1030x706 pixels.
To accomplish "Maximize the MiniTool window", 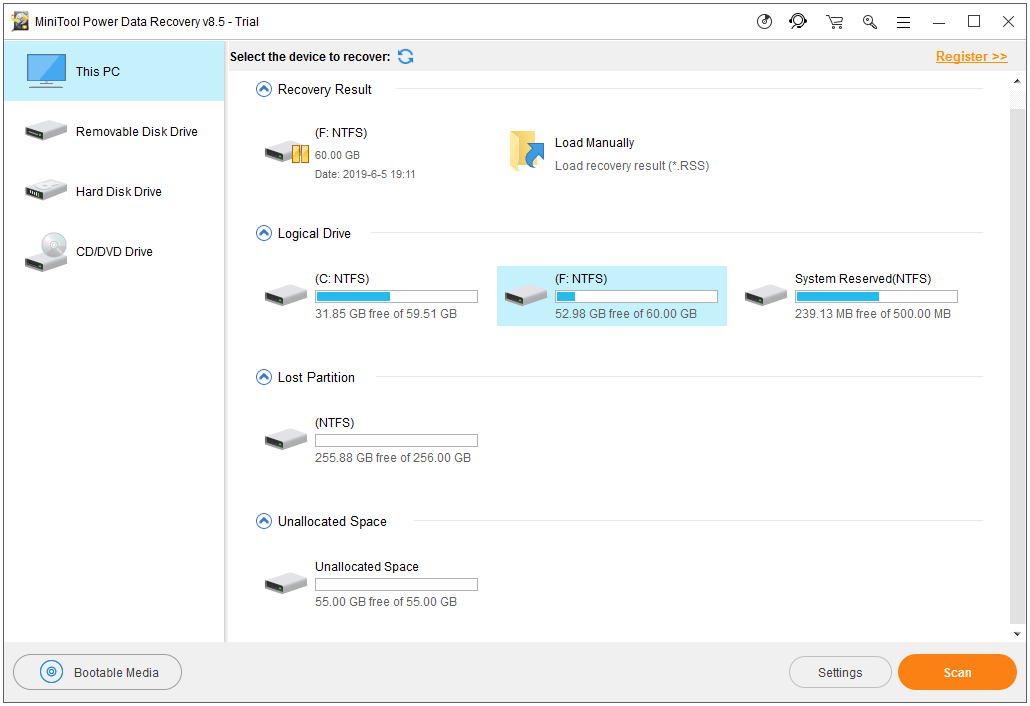I will [974, 22].
